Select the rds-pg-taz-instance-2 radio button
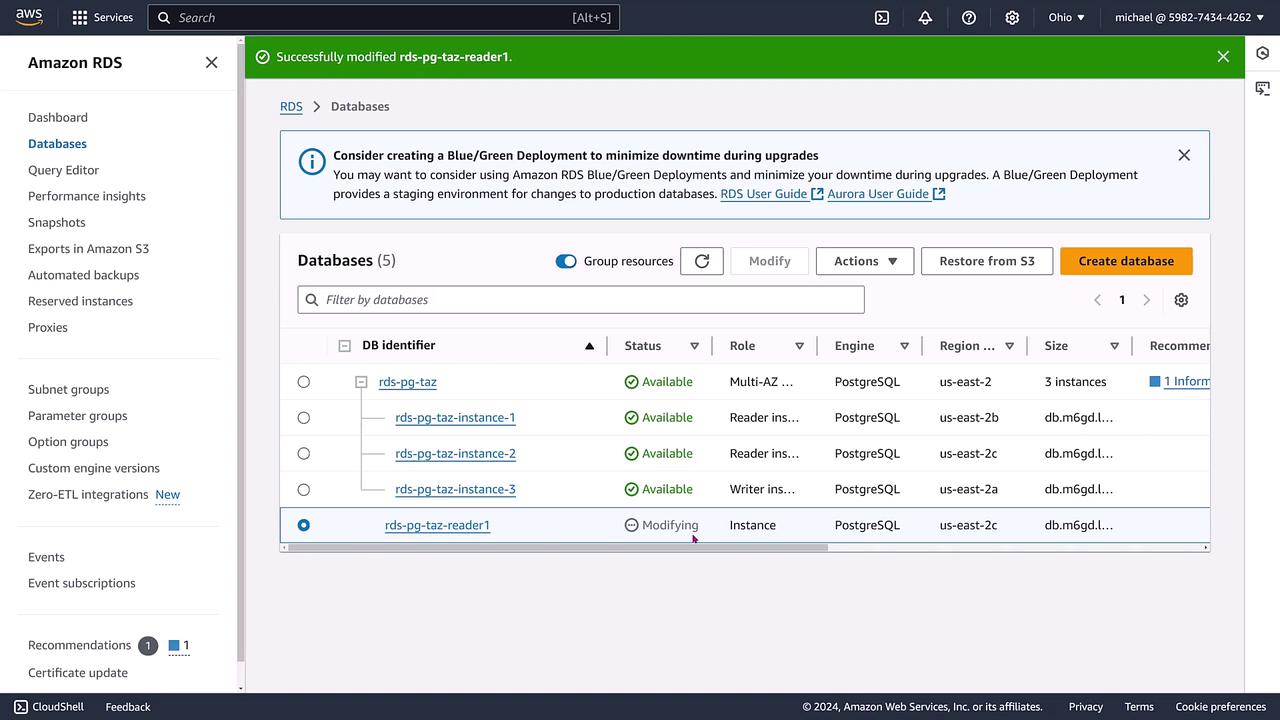The width and height of the screenshot is (1280, 720). tap(304, 454)
